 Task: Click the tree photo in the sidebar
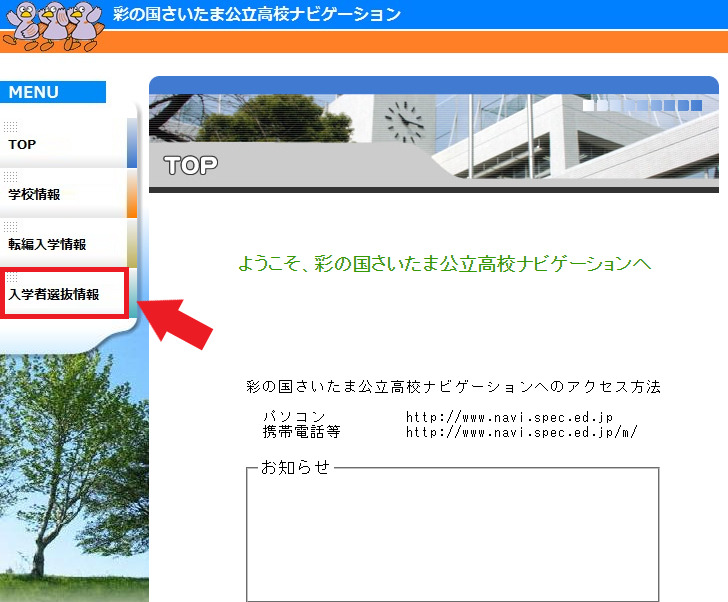pyautogui.click(x=74, y=473)
